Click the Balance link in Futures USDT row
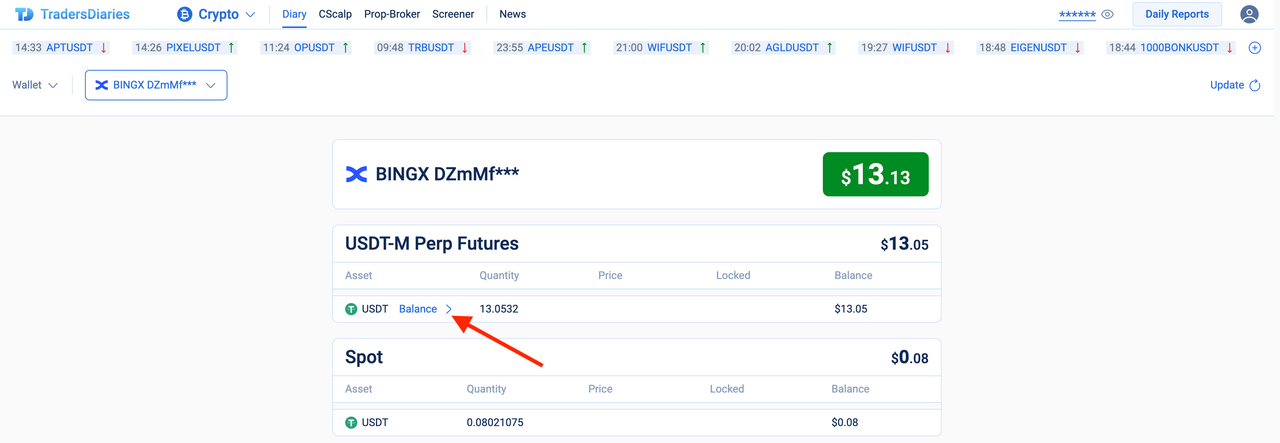Viewport: 1280px width, 443px height. click(x=418, y=309)
